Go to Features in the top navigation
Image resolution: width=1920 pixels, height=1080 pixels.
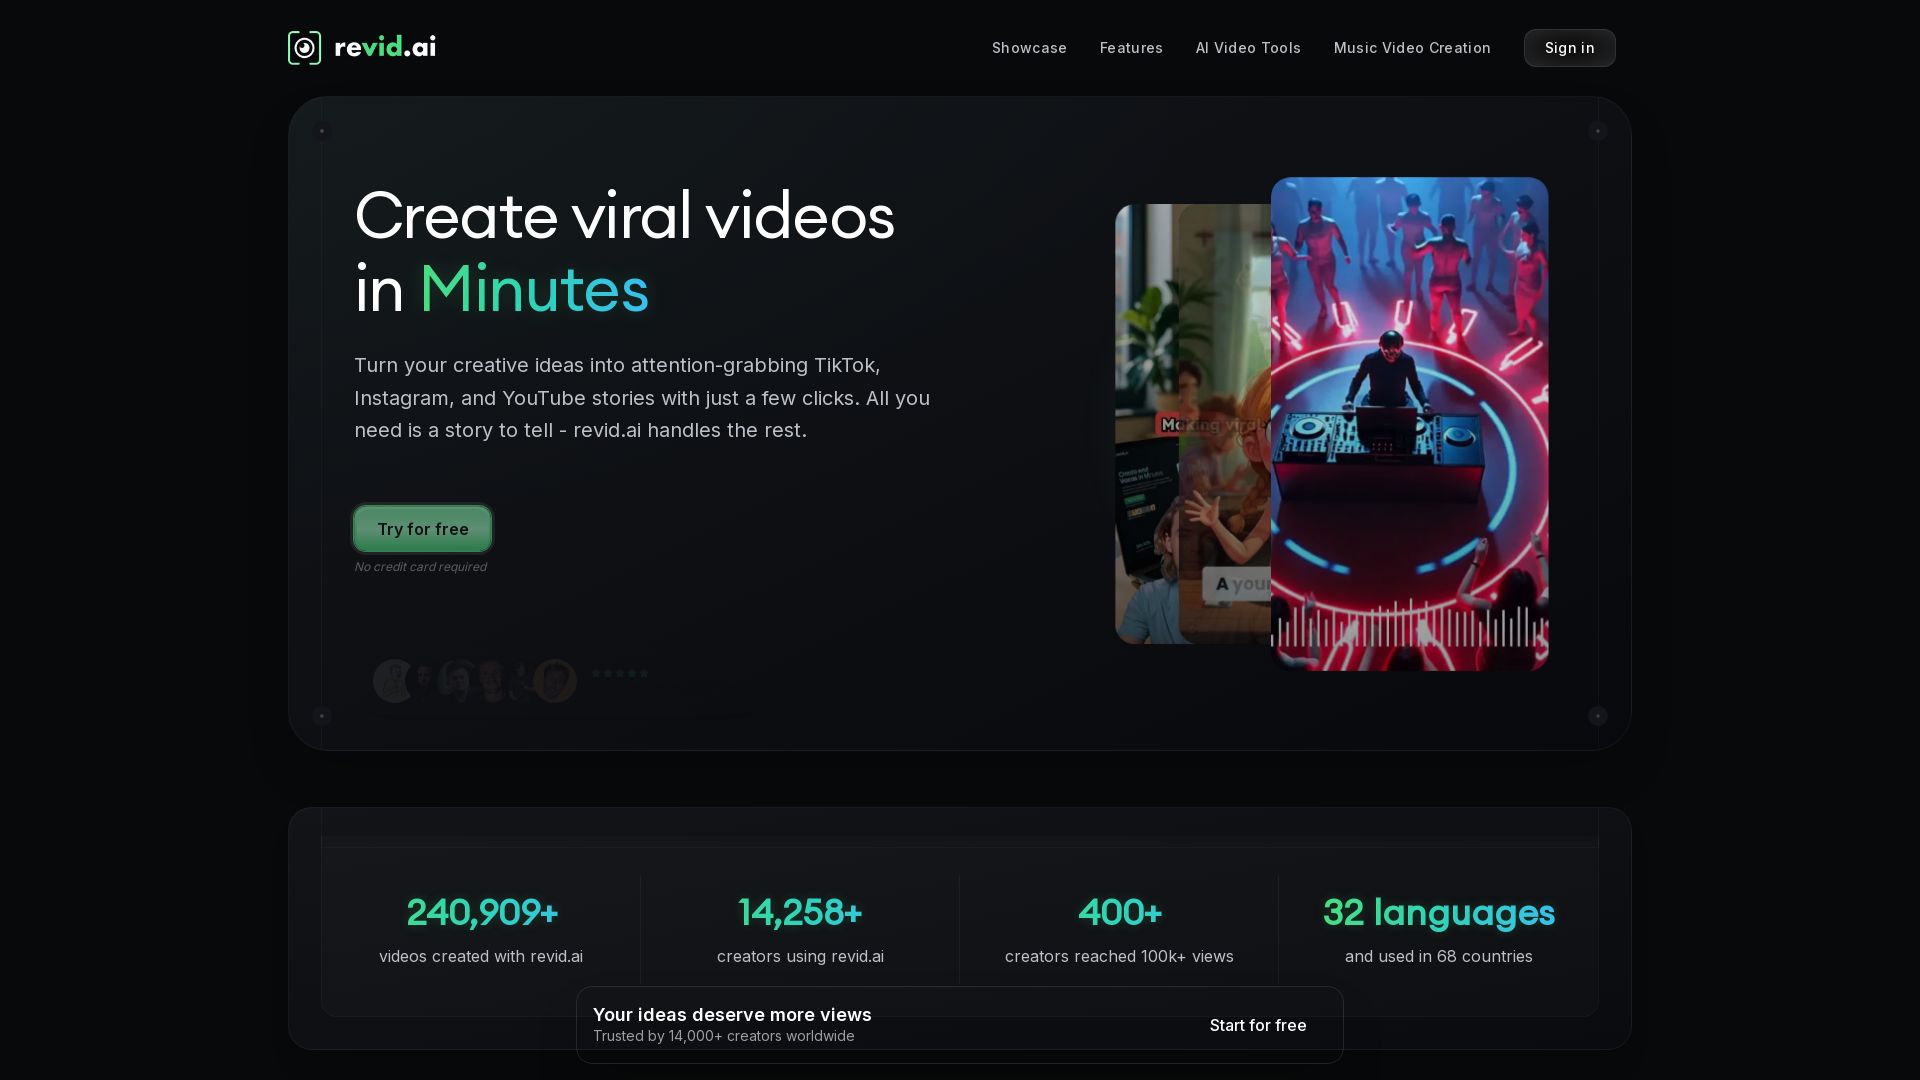click(x=1131, y=48)
